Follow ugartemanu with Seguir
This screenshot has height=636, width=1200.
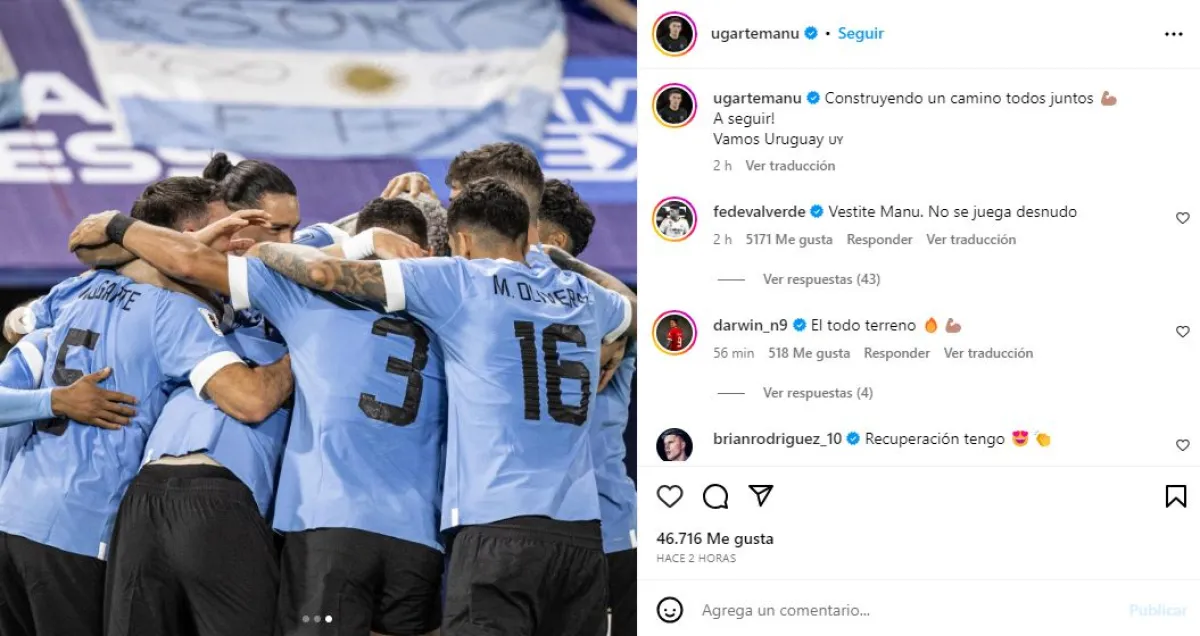[x=860, y=33]
